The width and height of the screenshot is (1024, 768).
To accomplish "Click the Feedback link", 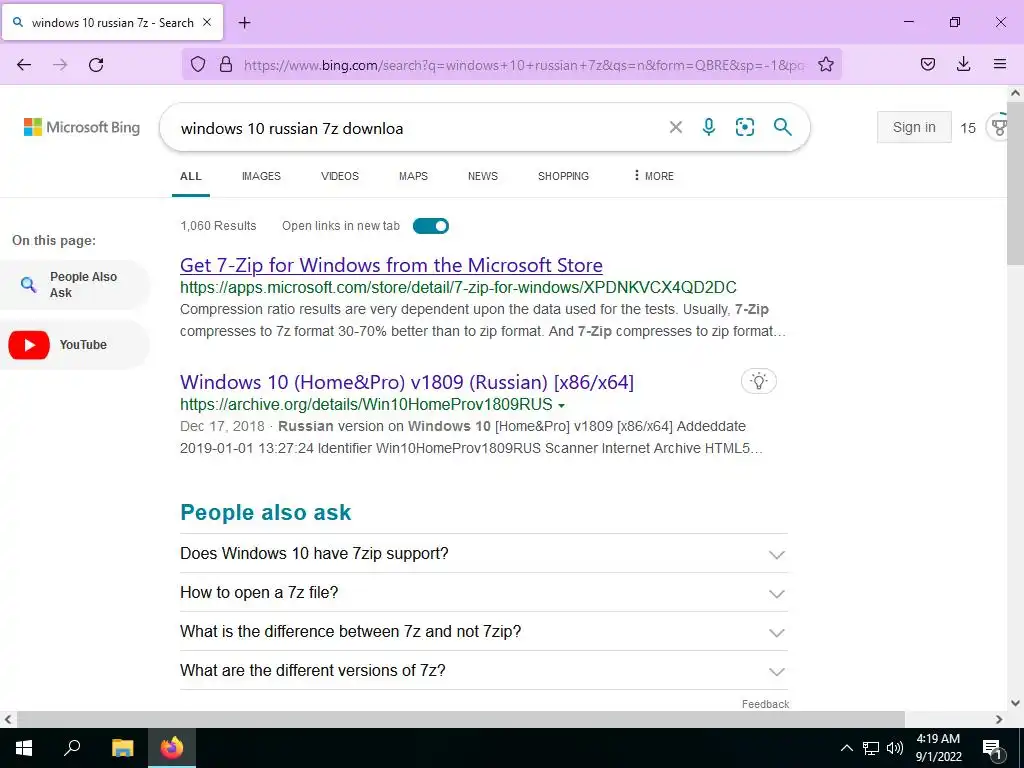I will click(x=765, y=704).
